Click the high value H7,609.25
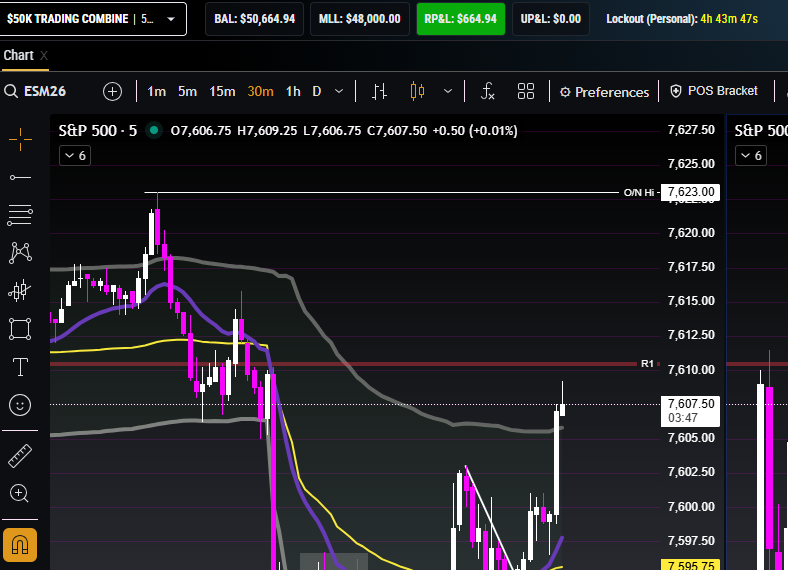 (x=267, y=131)
